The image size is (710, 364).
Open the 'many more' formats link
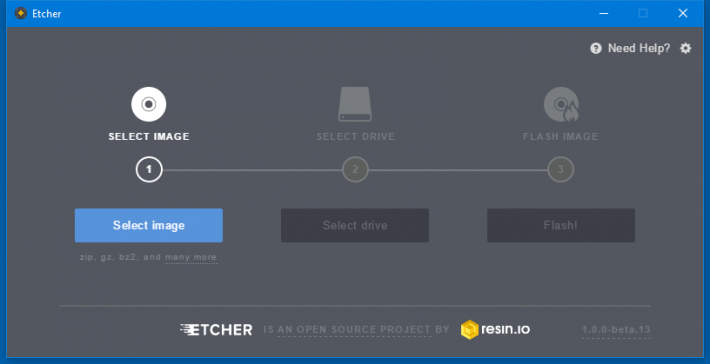click(x=191, y=257)
